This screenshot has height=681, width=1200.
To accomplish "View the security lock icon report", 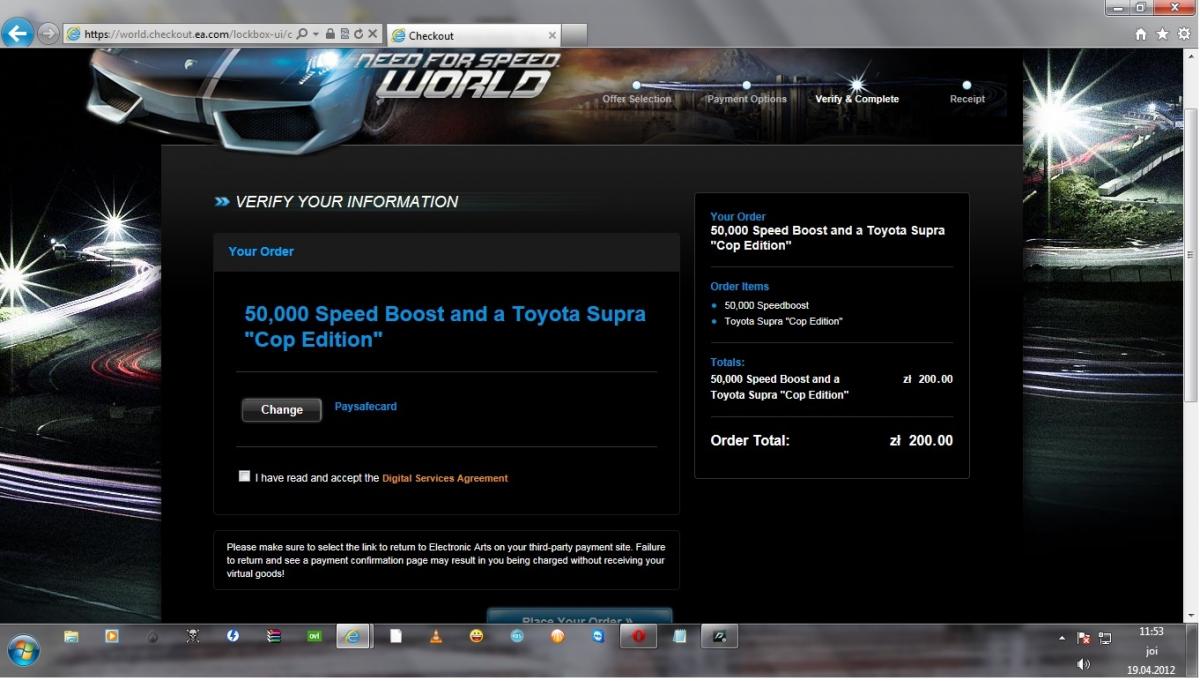I will click(x=330, y=34).
